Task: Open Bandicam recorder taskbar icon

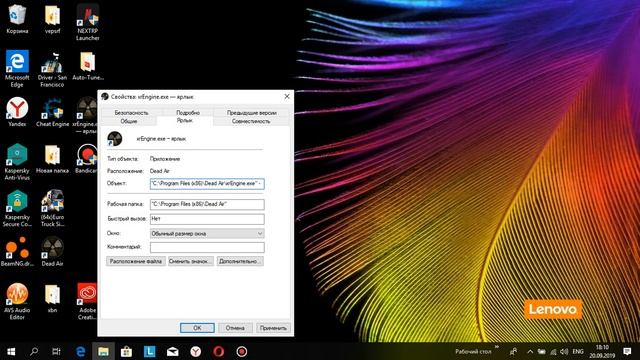Action: (242, 351)
